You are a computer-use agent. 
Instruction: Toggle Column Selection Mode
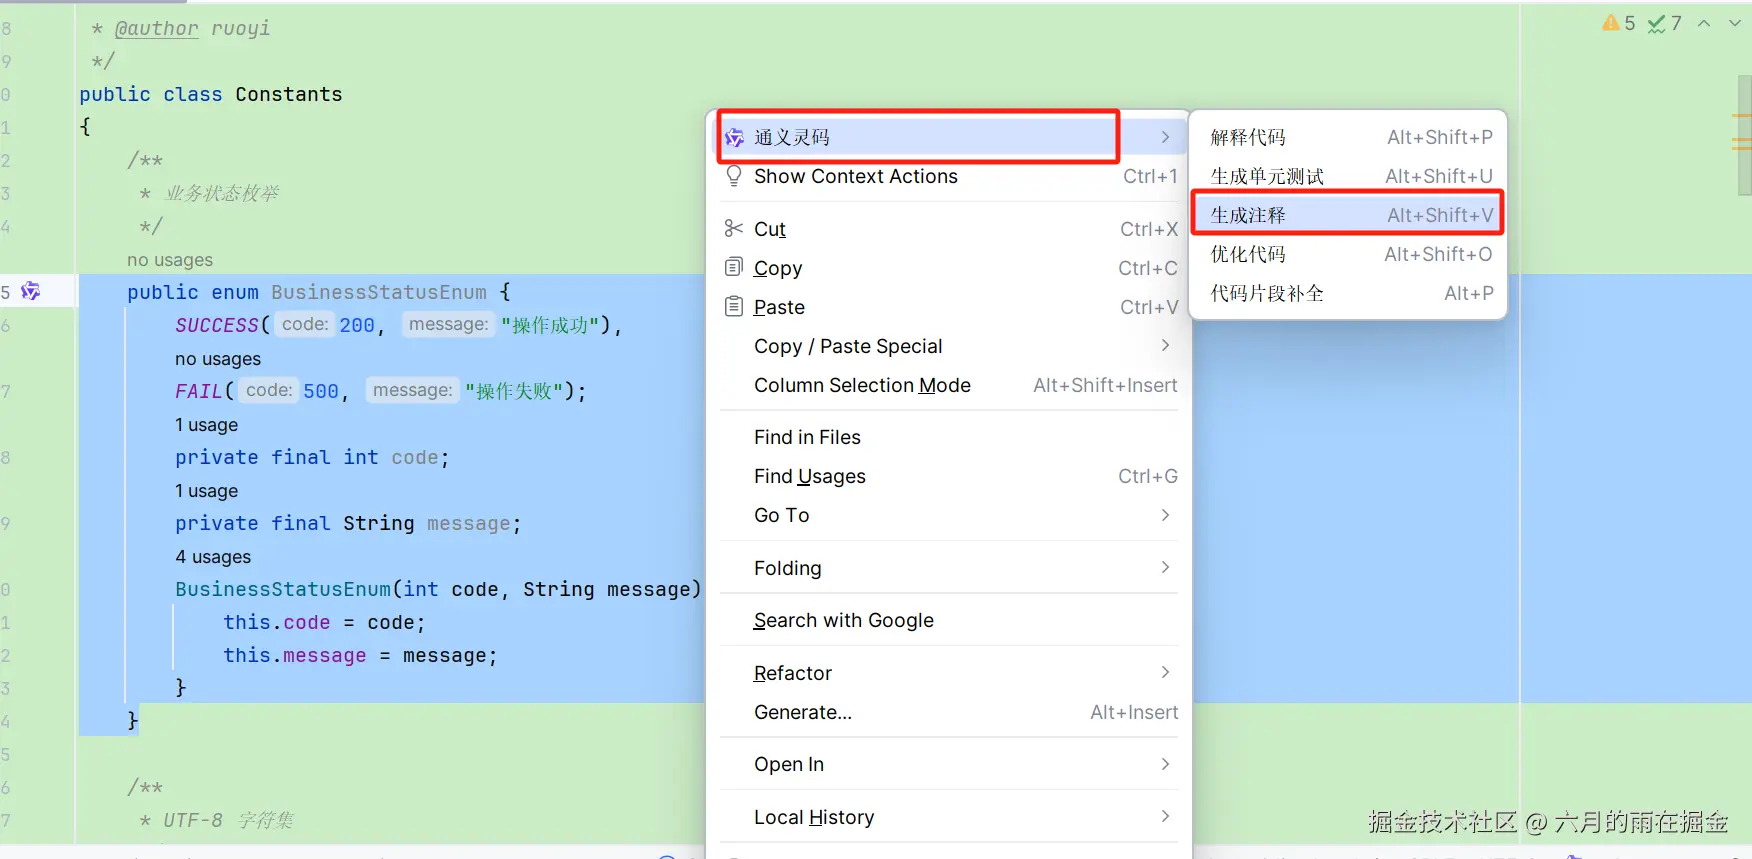click(x=949, y=385)
